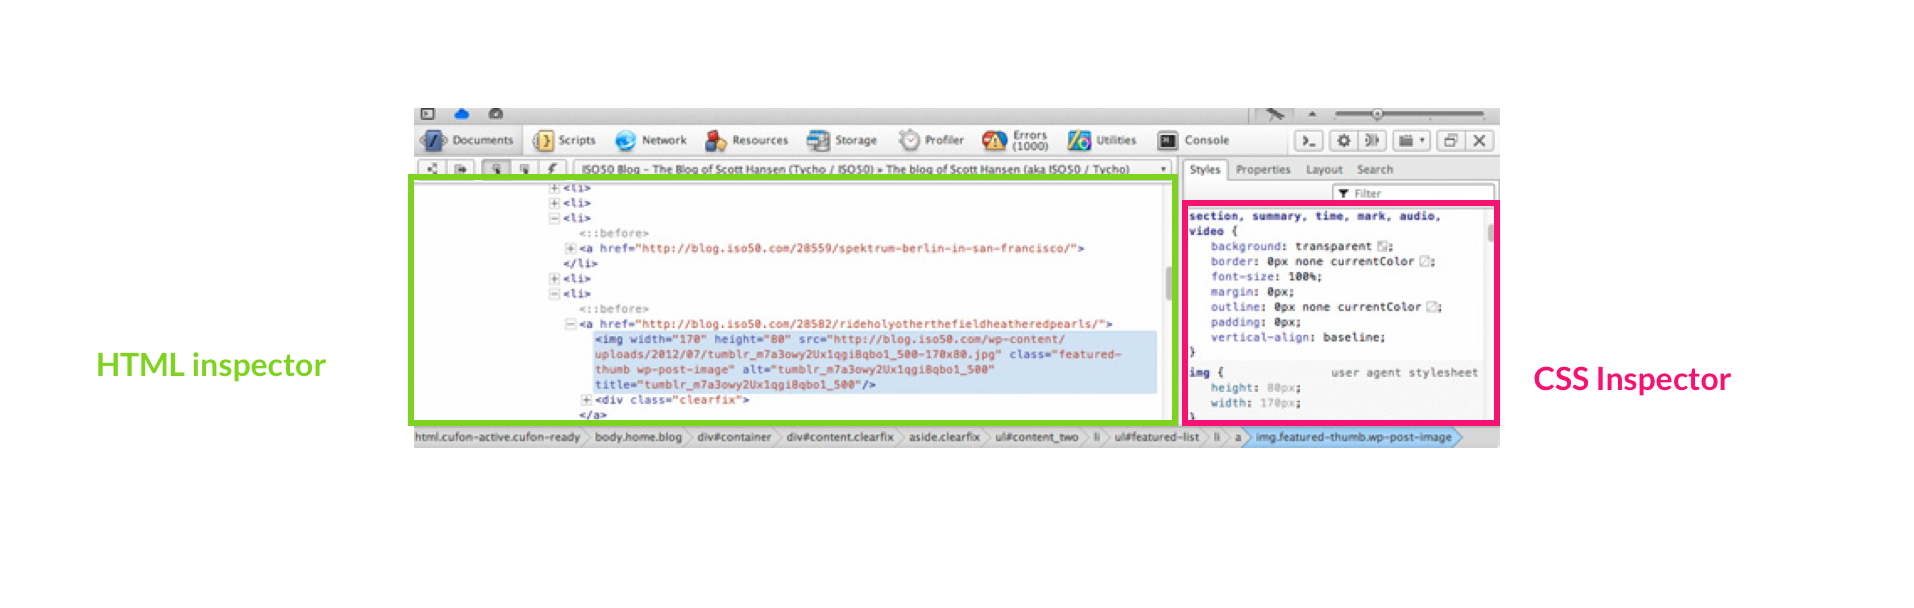1914x608 pixels.
Task: Click the Network globe icon
Action: point(625,141)
